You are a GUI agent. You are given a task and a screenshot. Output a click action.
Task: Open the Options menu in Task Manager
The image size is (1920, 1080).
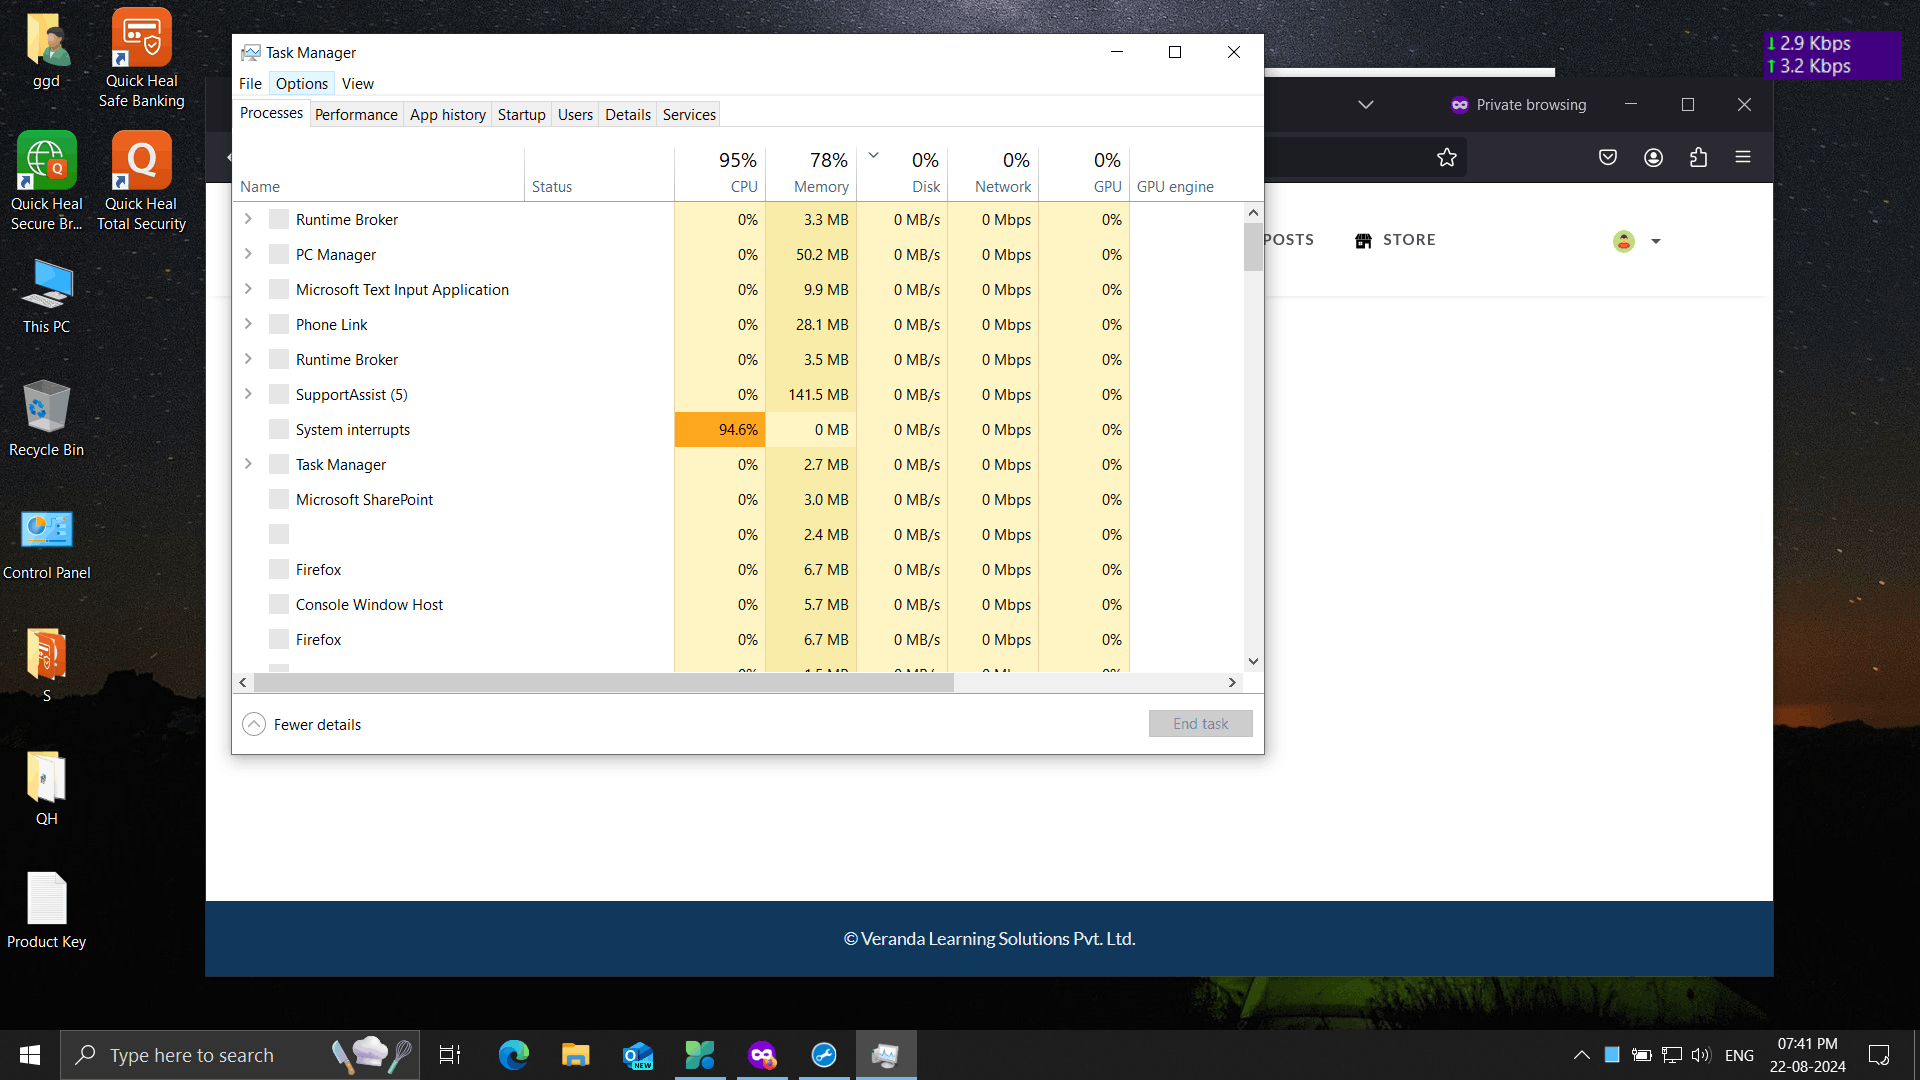pyautogui.click(x=302, y=84)
